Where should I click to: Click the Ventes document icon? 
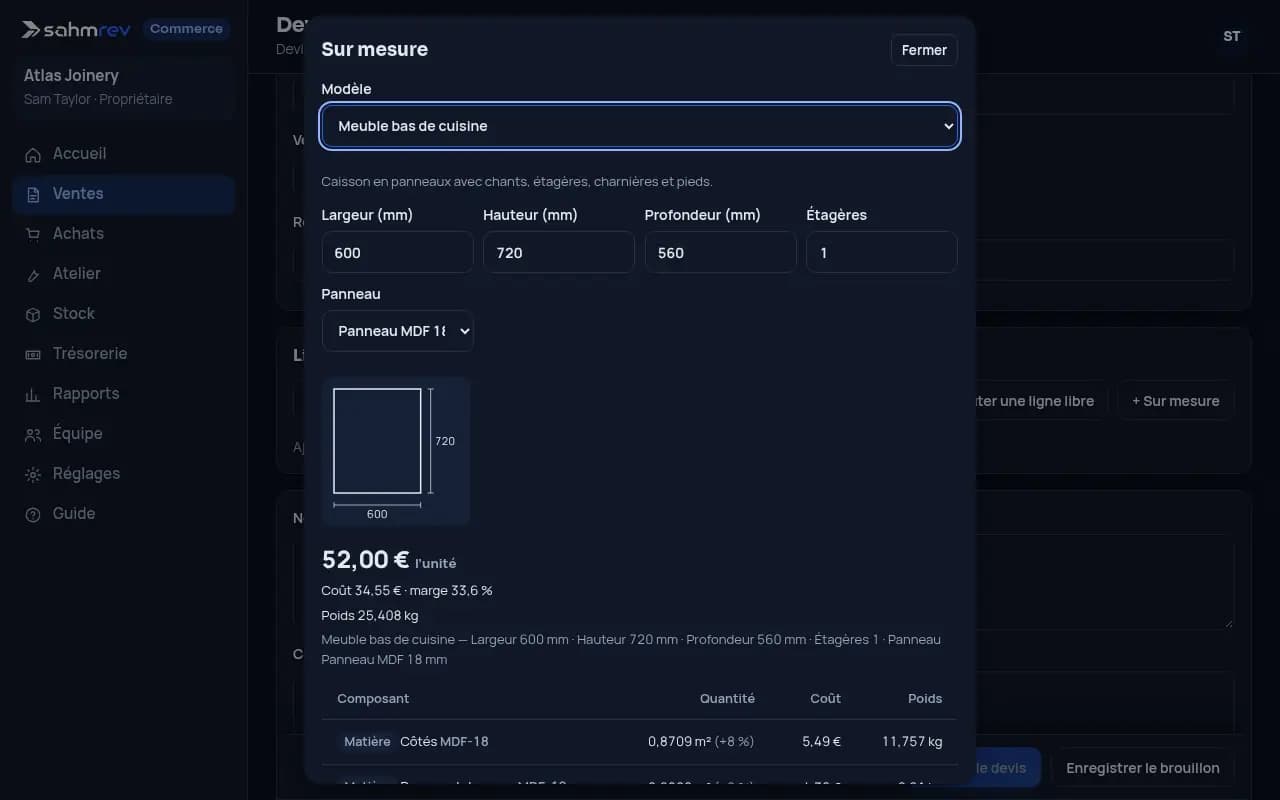click(x=33, y=194)
